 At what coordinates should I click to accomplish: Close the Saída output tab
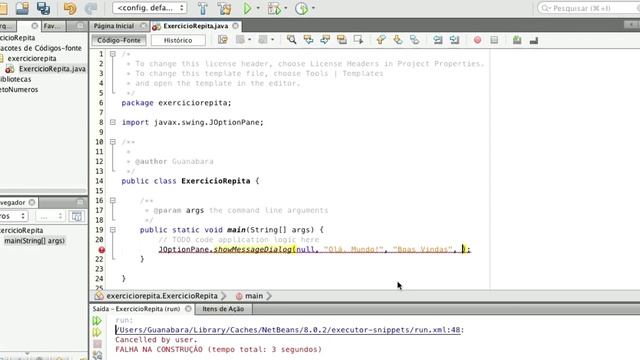(188, 309)
